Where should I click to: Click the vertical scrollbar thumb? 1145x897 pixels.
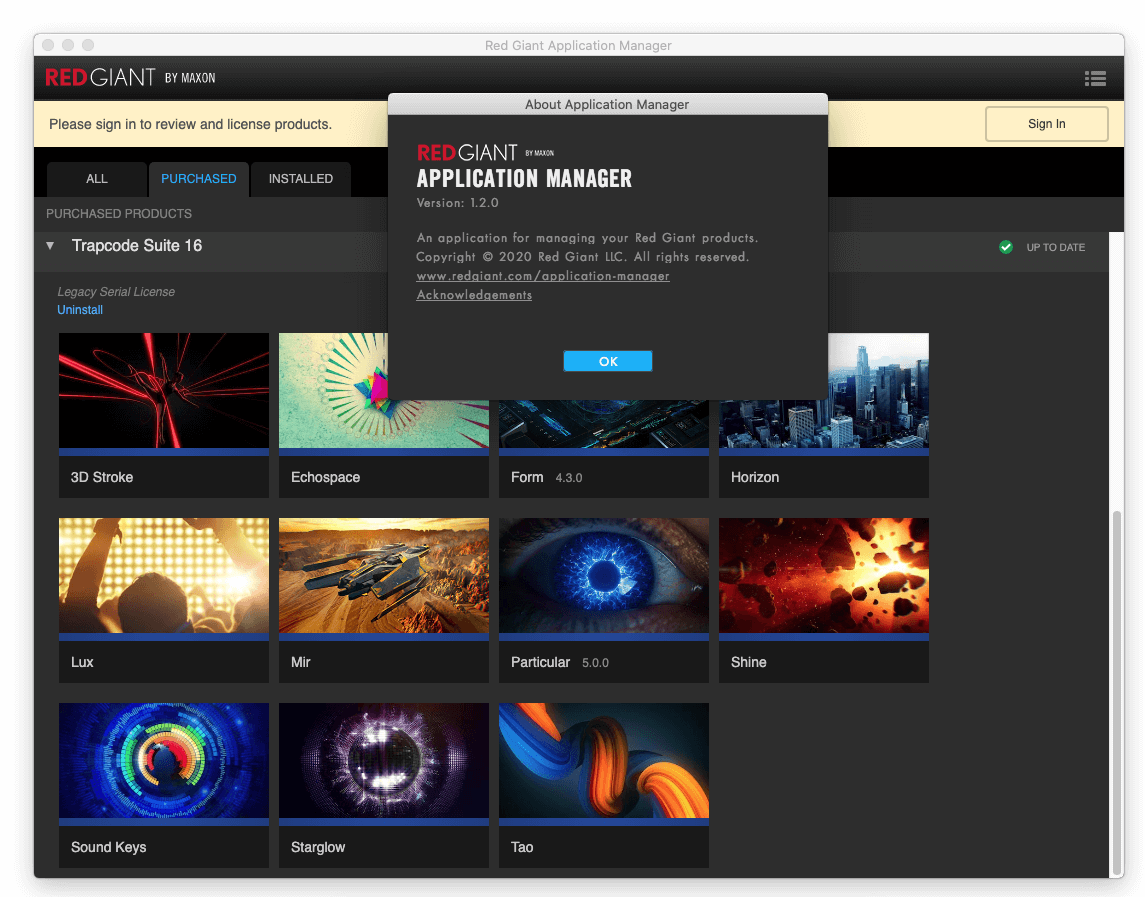click(x=1117, y=692)
